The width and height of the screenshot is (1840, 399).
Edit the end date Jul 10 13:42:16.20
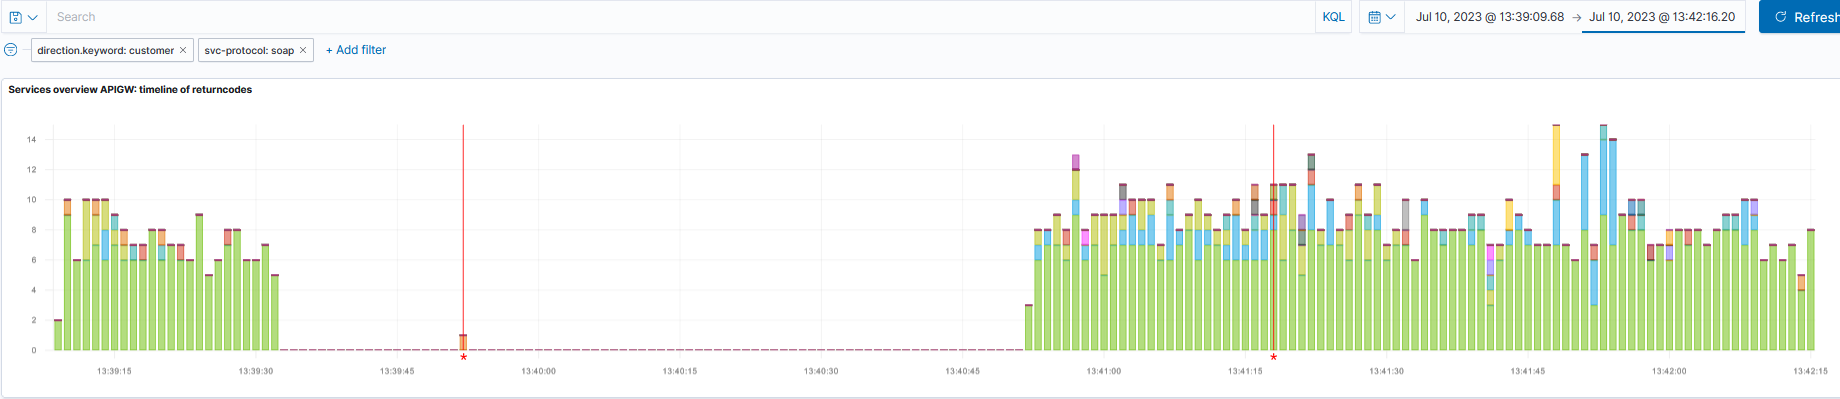[x=1662, y=17]
